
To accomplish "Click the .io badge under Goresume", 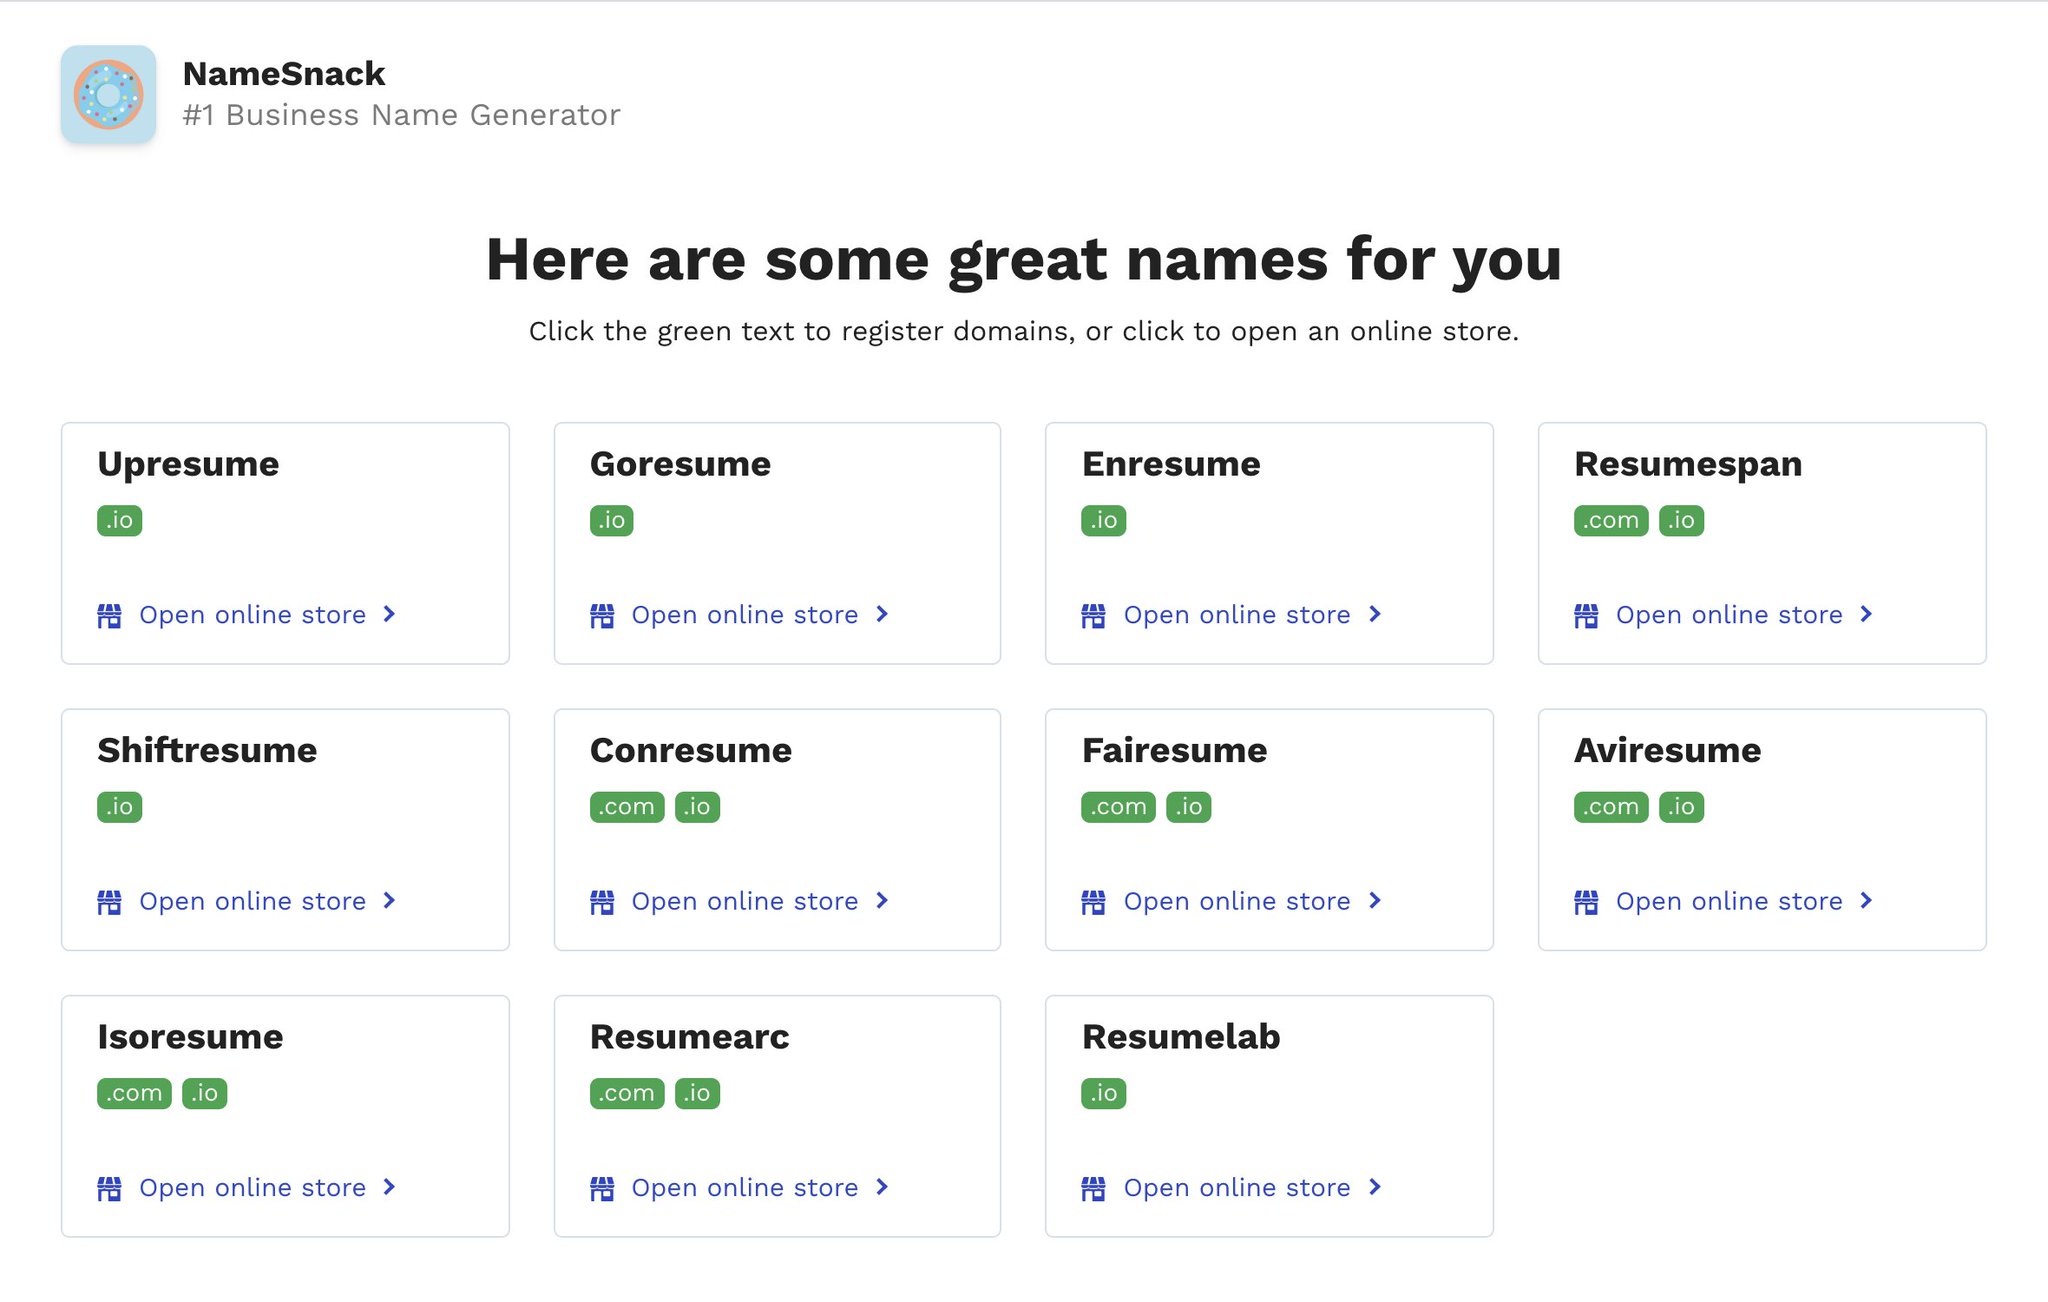I will click(611, 520).
